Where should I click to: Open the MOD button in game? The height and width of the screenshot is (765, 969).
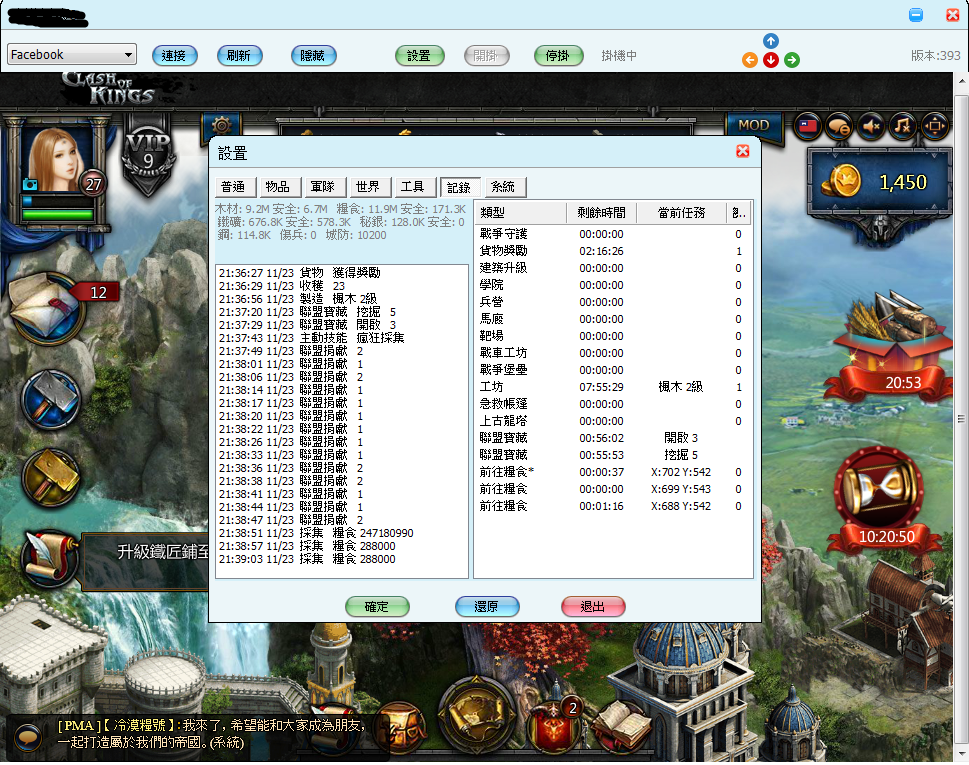754,125
